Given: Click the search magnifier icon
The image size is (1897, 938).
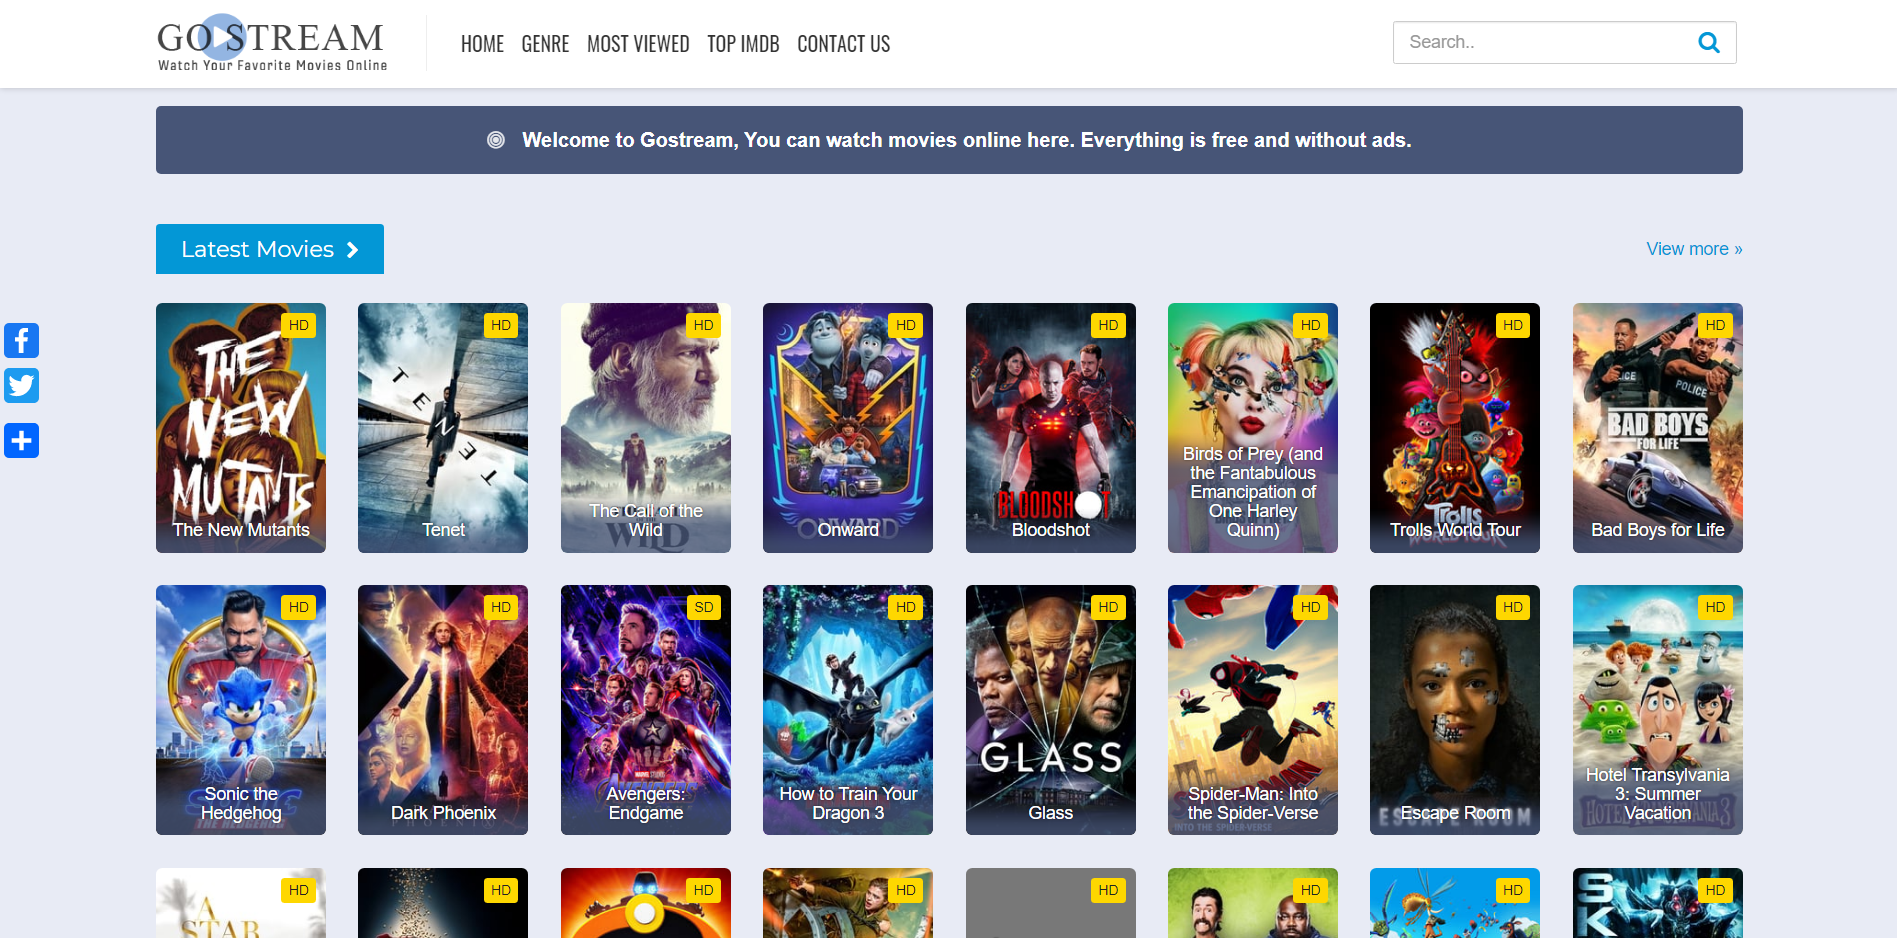Looking at the screenshot, I should pyautogui.click(x=1708, y=43).
